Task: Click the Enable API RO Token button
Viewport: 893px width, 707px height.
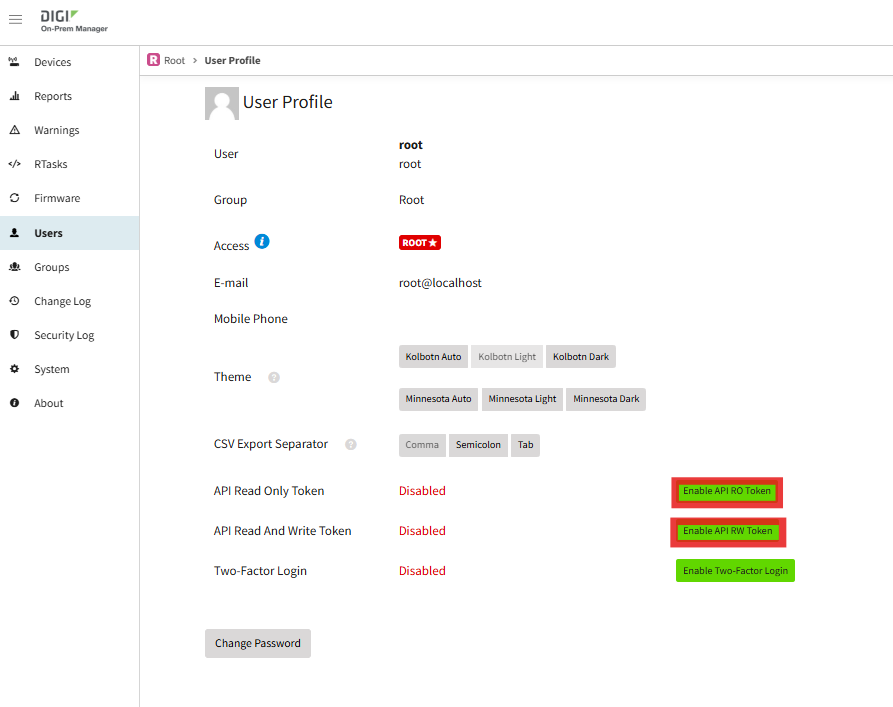Action: tap(727, 491)
